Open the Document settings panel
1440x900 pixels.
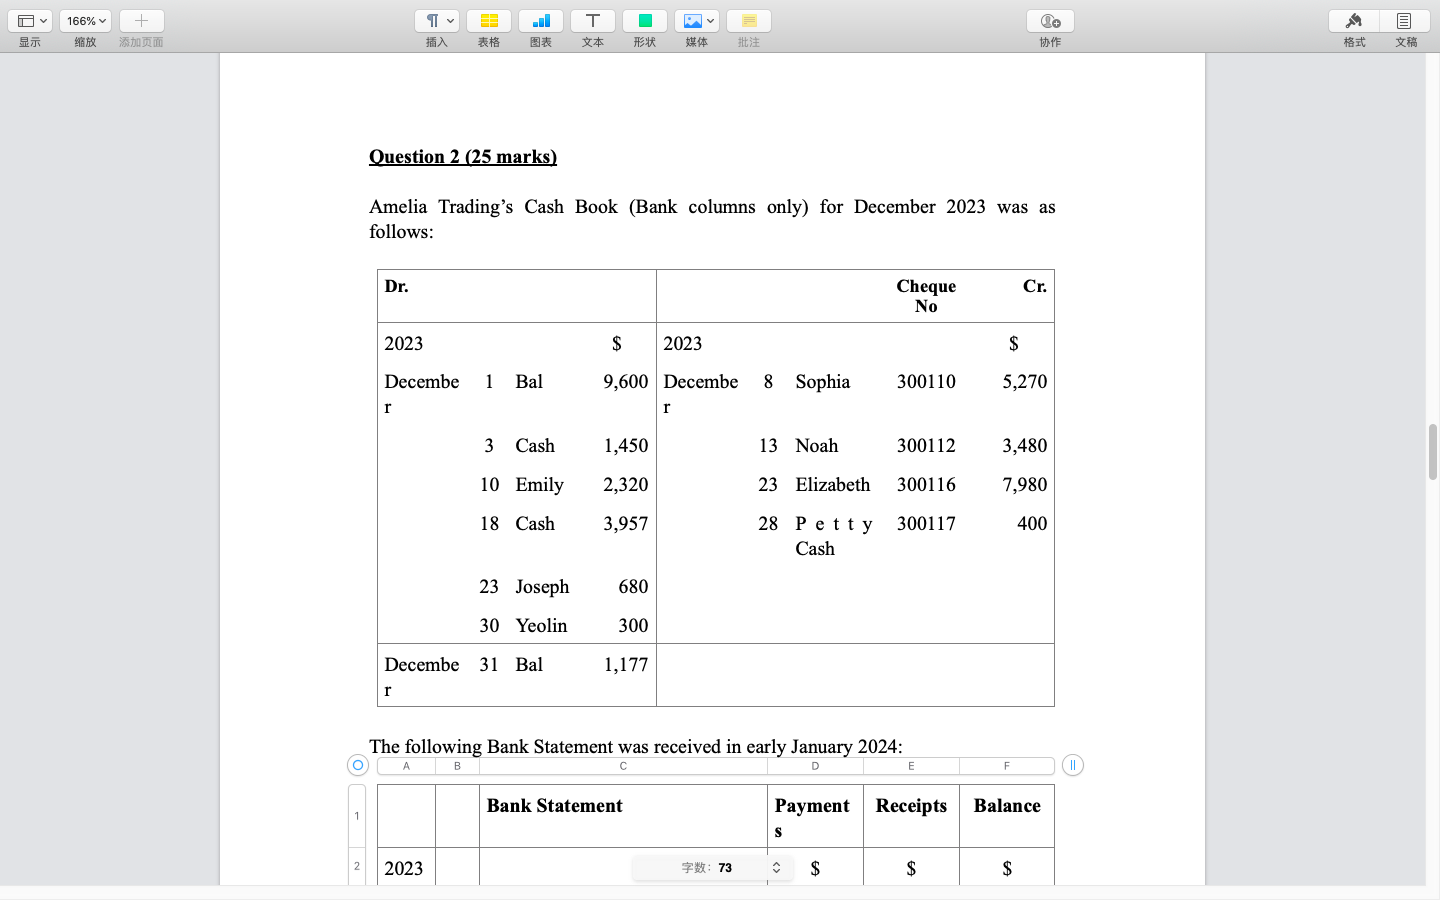1405,20
